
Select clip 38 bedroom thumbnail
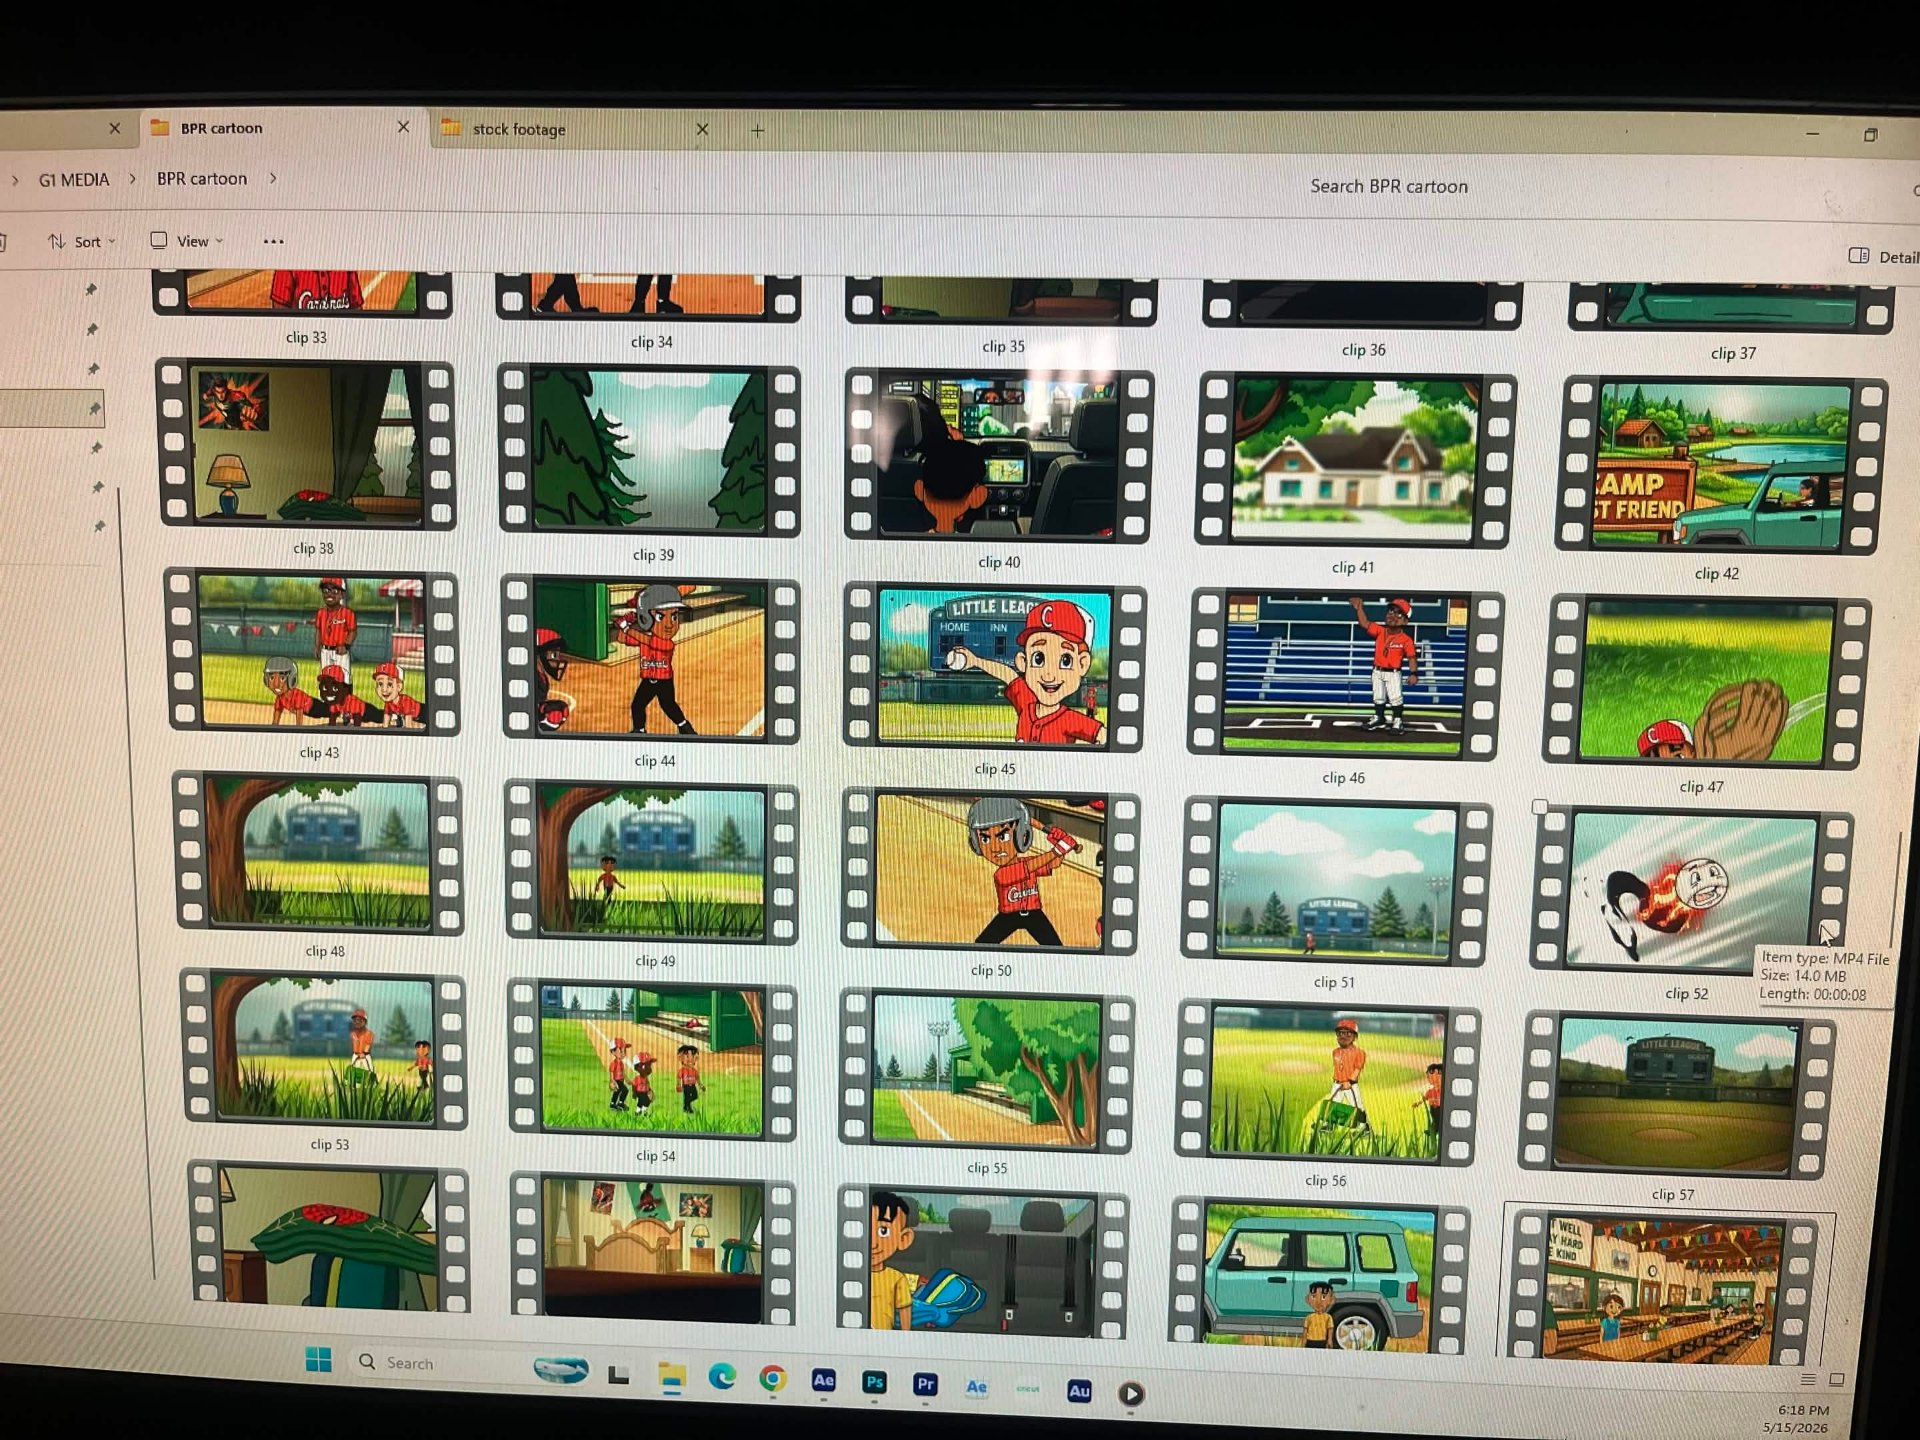point(306,444)
